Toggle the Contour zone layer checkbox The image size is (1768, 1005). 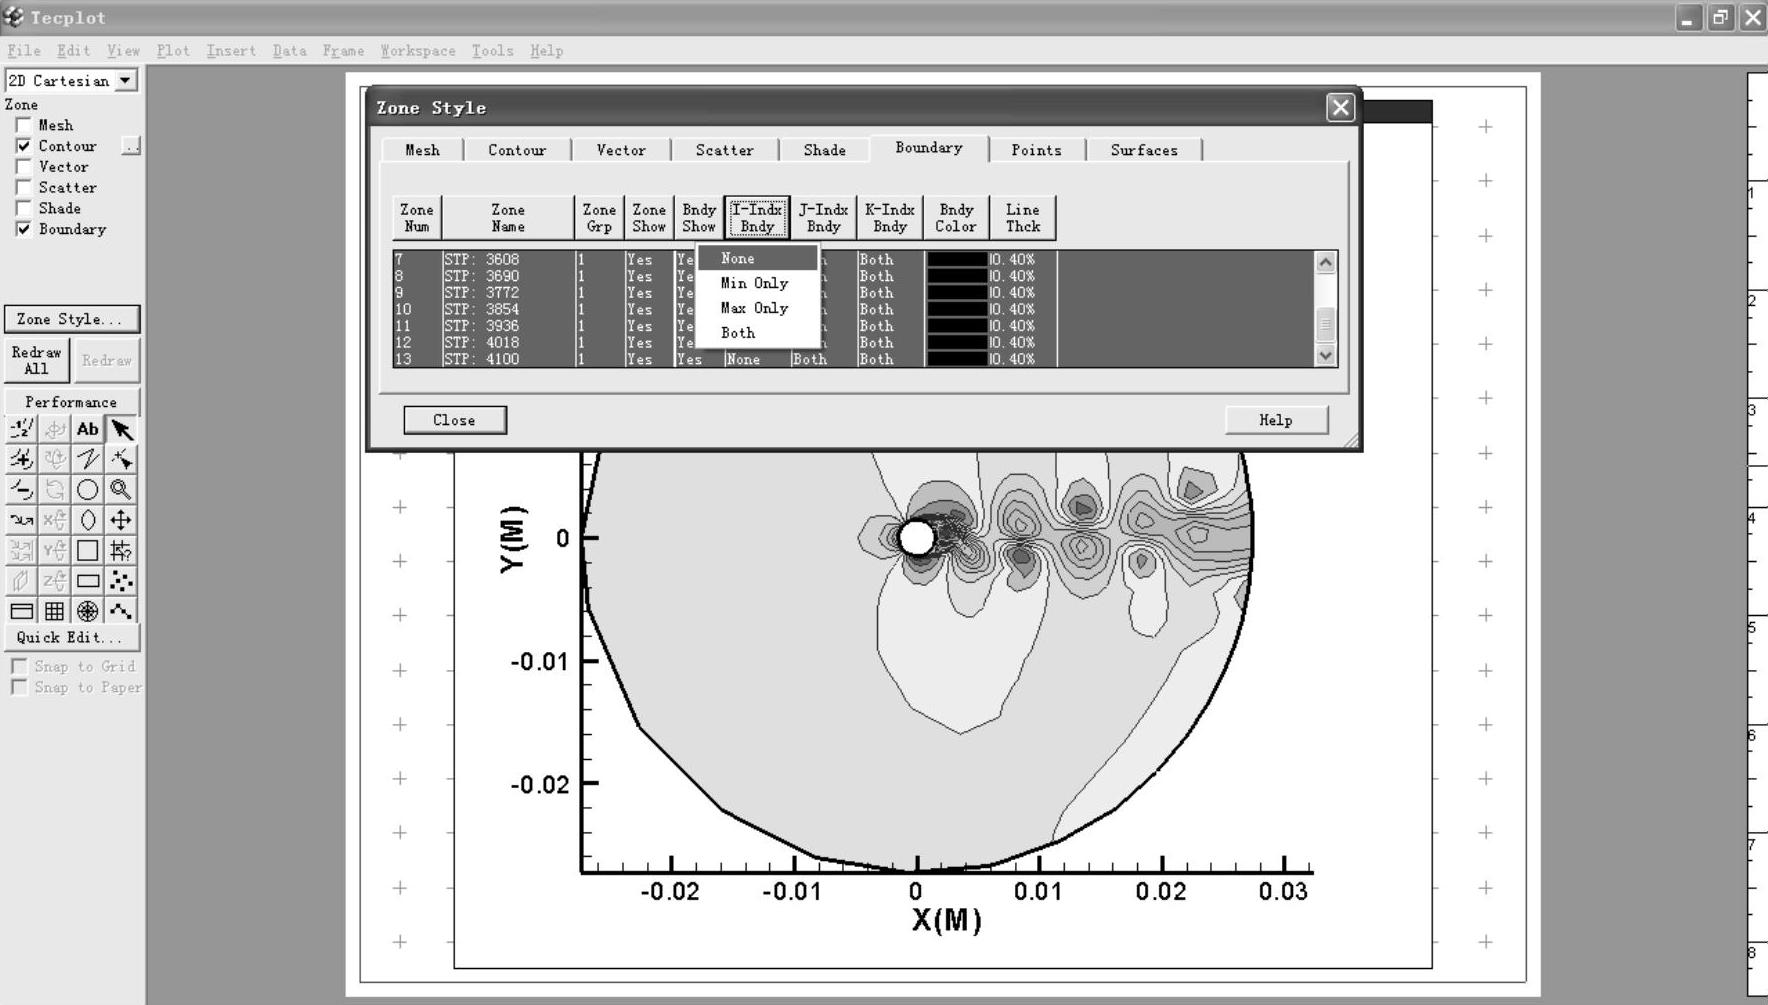point(23,146)
